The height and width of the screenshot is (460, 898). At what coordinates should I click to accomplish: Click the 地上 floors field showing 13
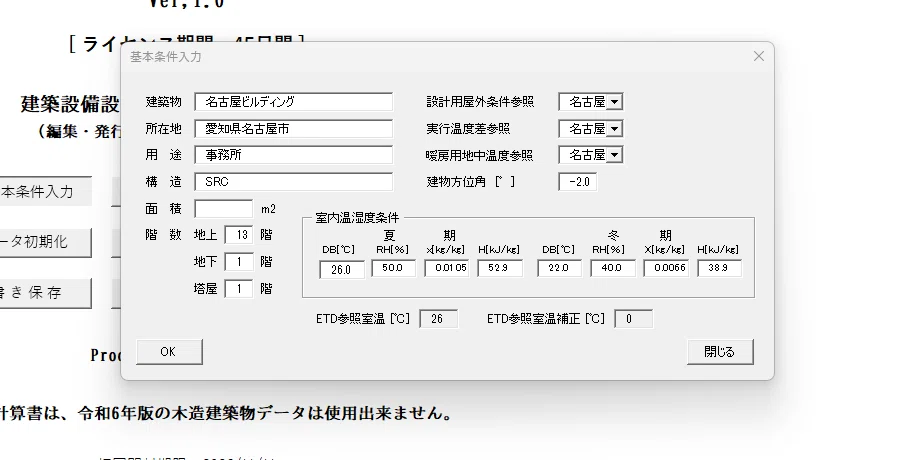(239, 235)
